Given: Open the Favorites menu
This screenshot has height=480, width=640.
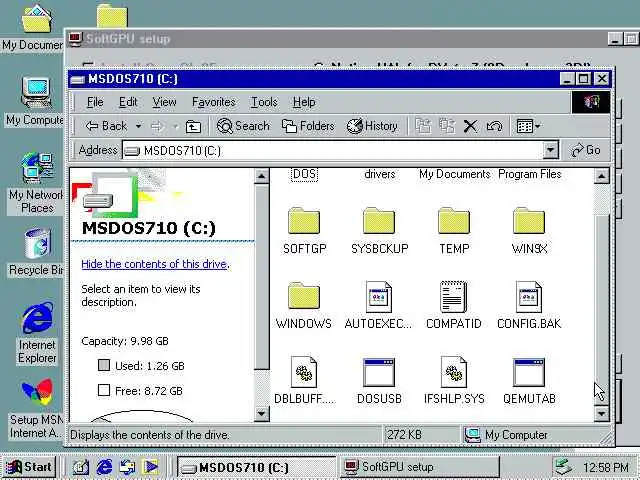Looking at the screenshot, I should [x=214, y=102].
